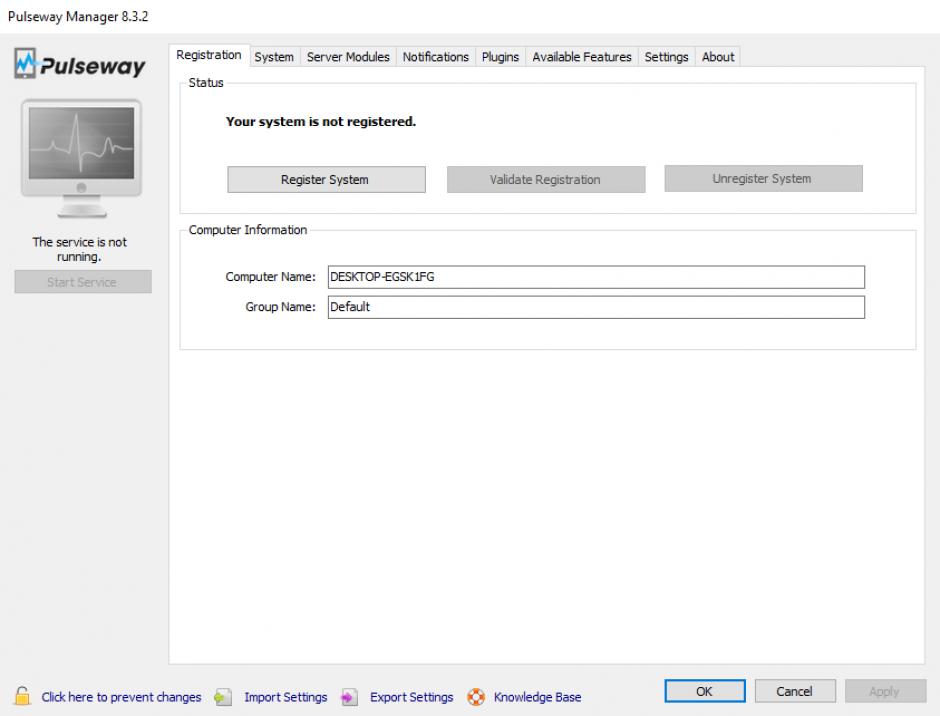The width and height of the screenshot is (940, 716).
Task: Click the 'Computer Name:' label
Action: point(270,277)
